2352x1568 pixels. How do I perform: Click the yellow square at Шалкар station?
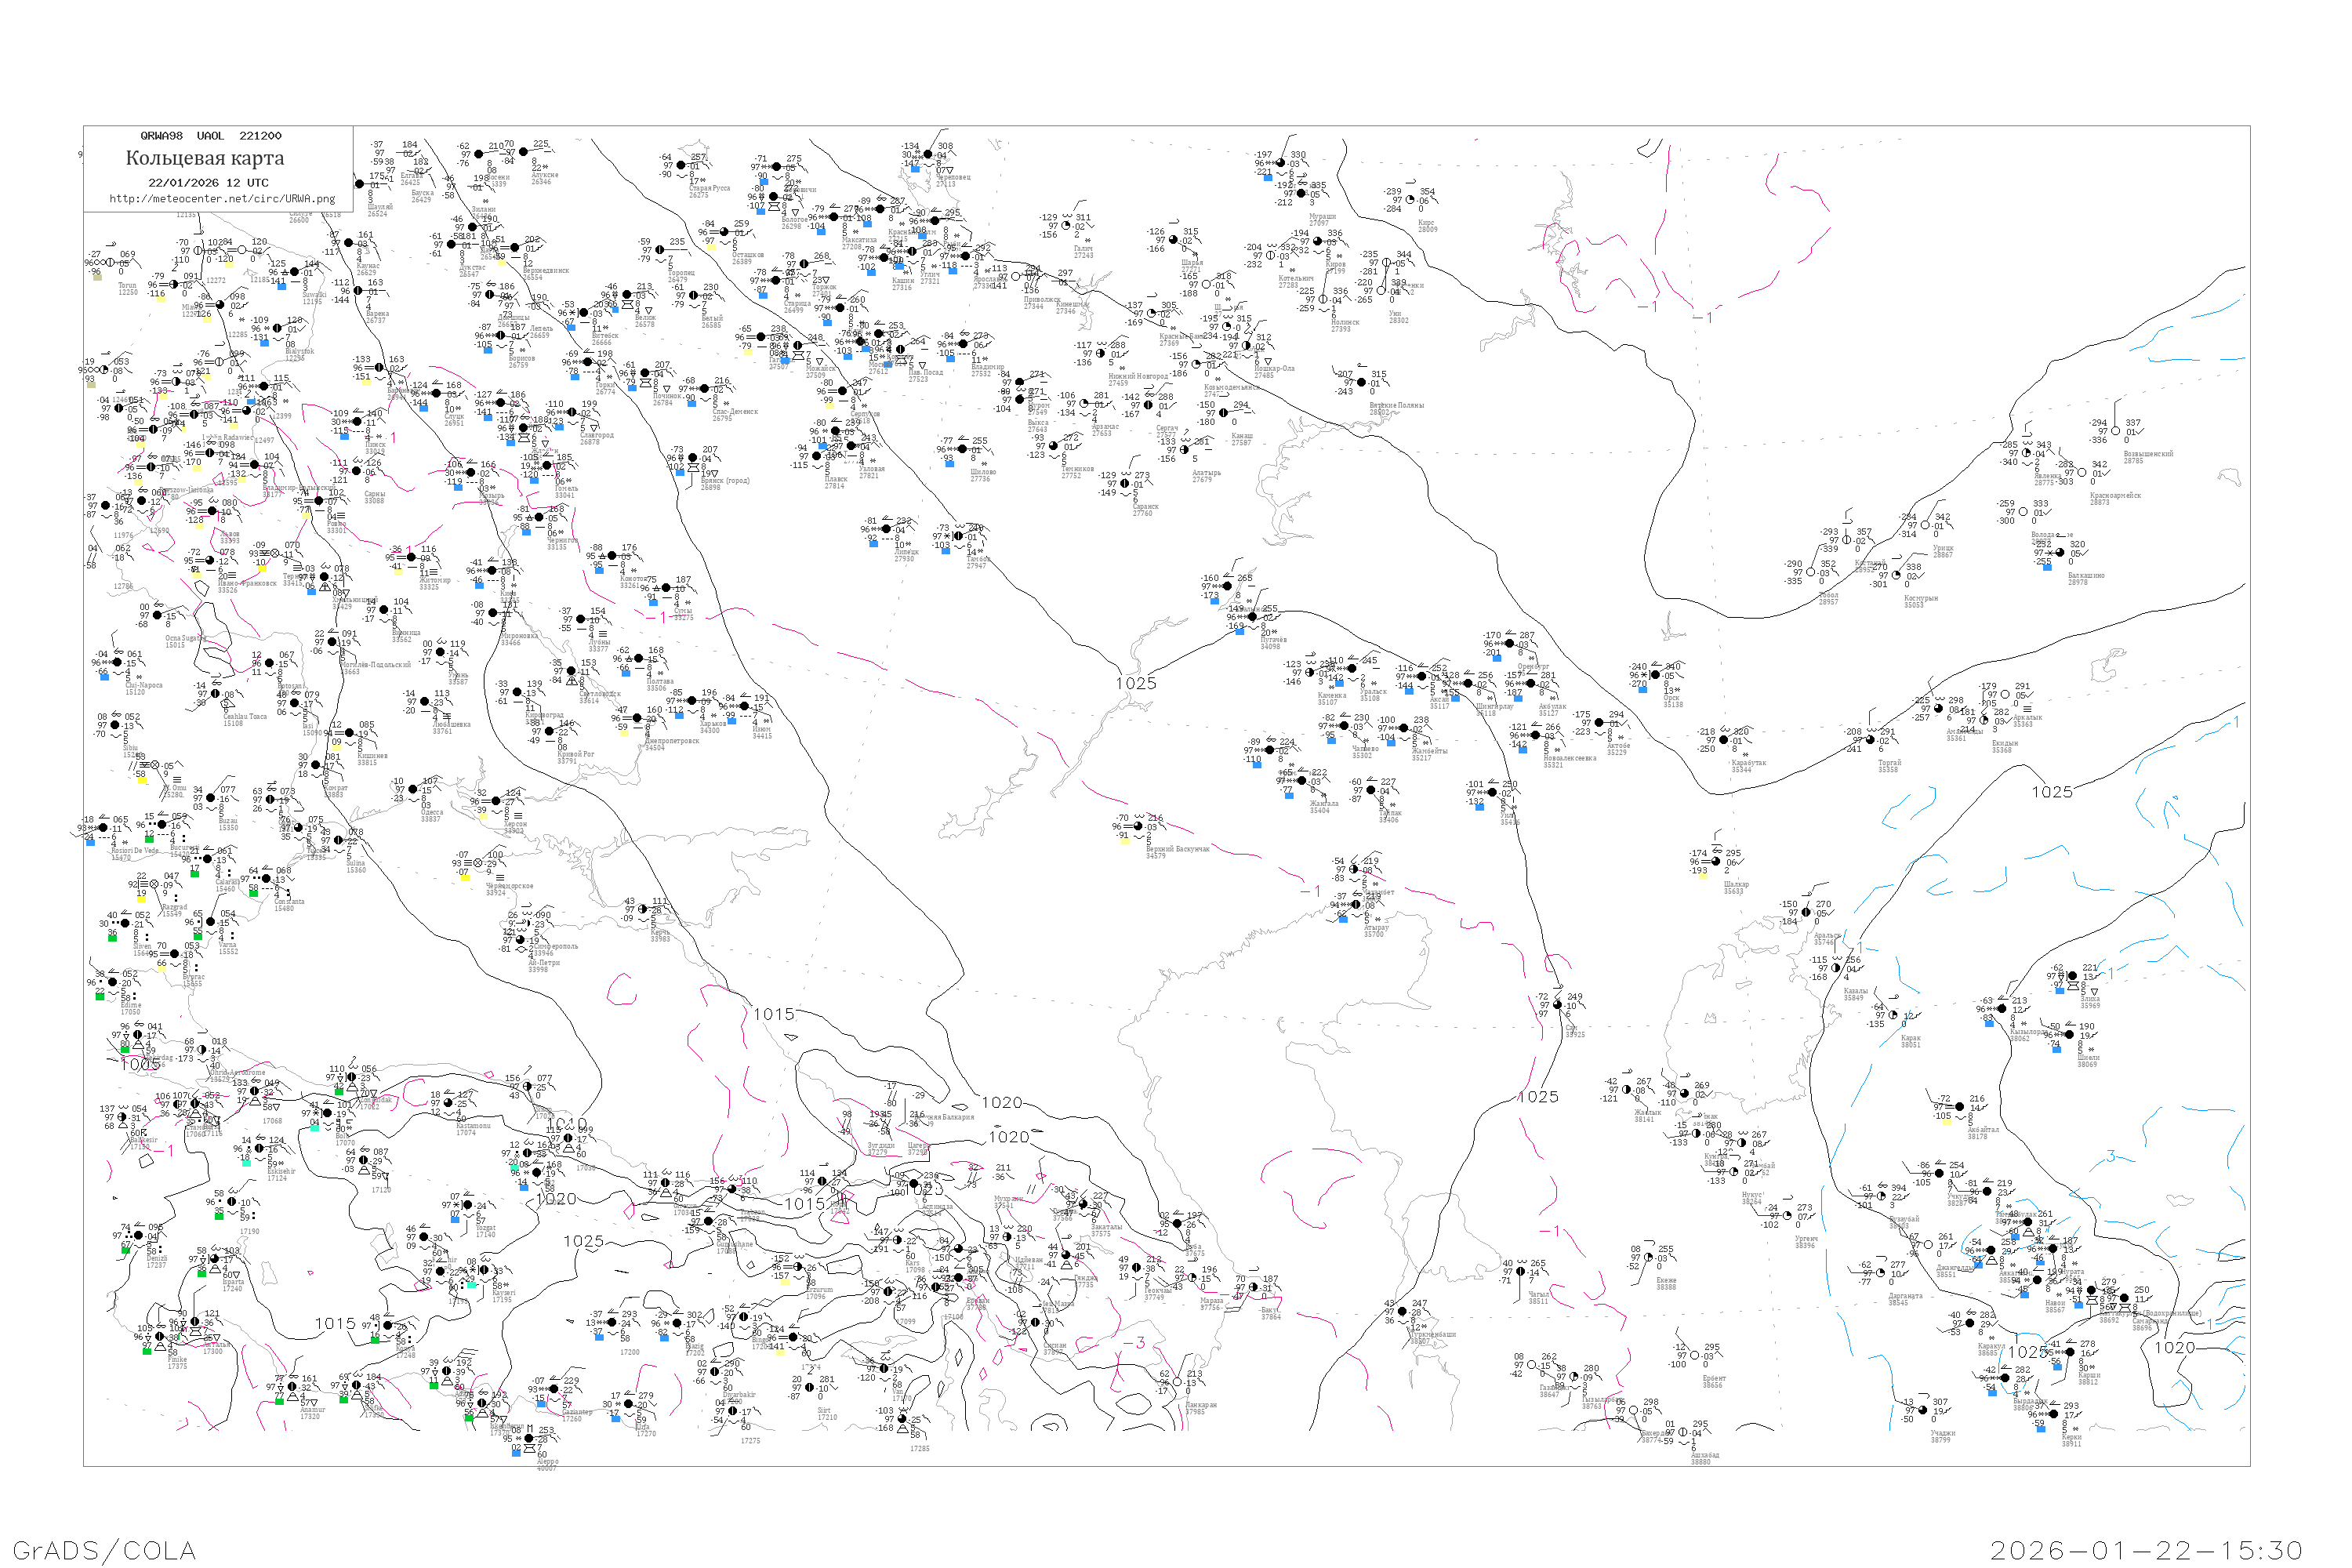click(x=1704, y=877)
